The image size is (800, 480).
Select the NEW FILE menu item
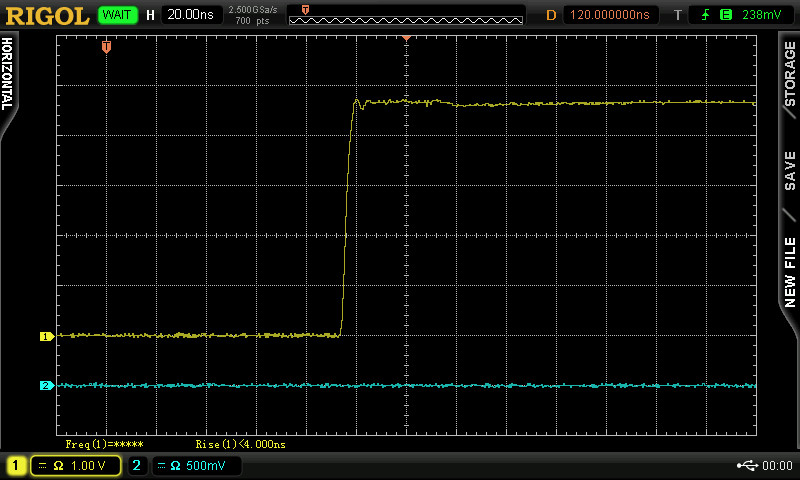790,270
